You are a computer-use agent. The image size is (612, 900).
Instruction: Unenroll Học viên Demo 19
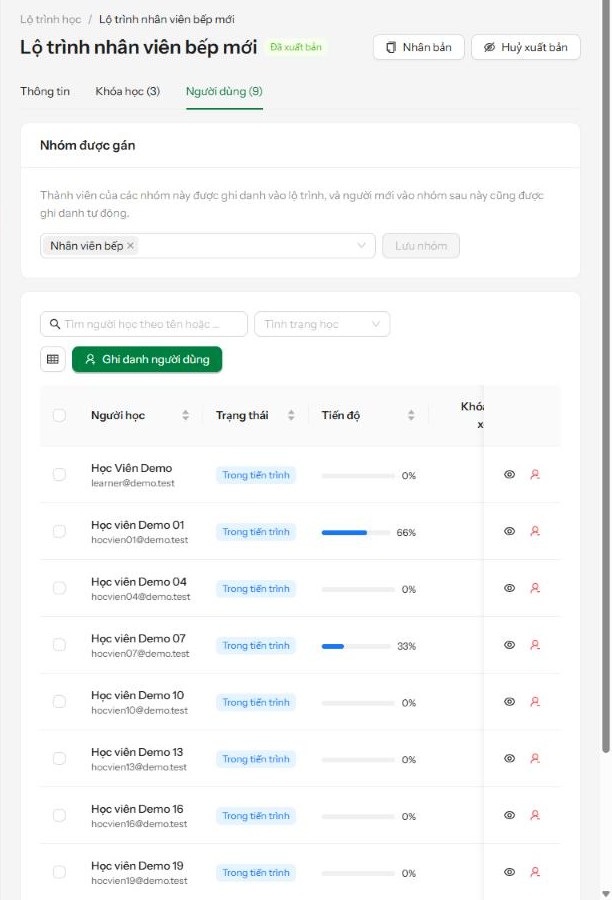[534, 872]
